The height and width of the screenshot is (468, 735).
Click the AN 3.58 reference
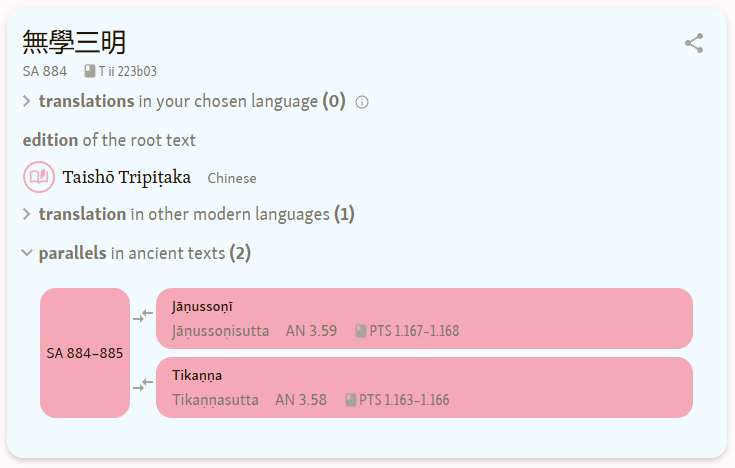tap(301, 400)
